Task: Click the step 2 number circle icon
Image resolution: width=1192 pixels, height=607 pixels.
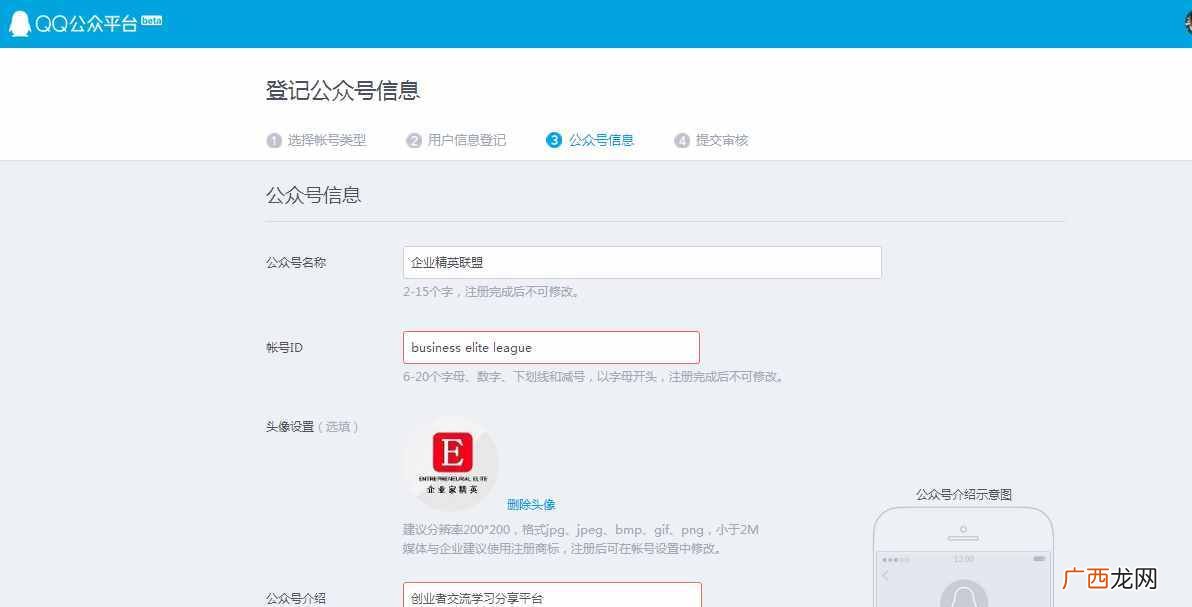Action: pyautogui.click(x=414, y=141)
